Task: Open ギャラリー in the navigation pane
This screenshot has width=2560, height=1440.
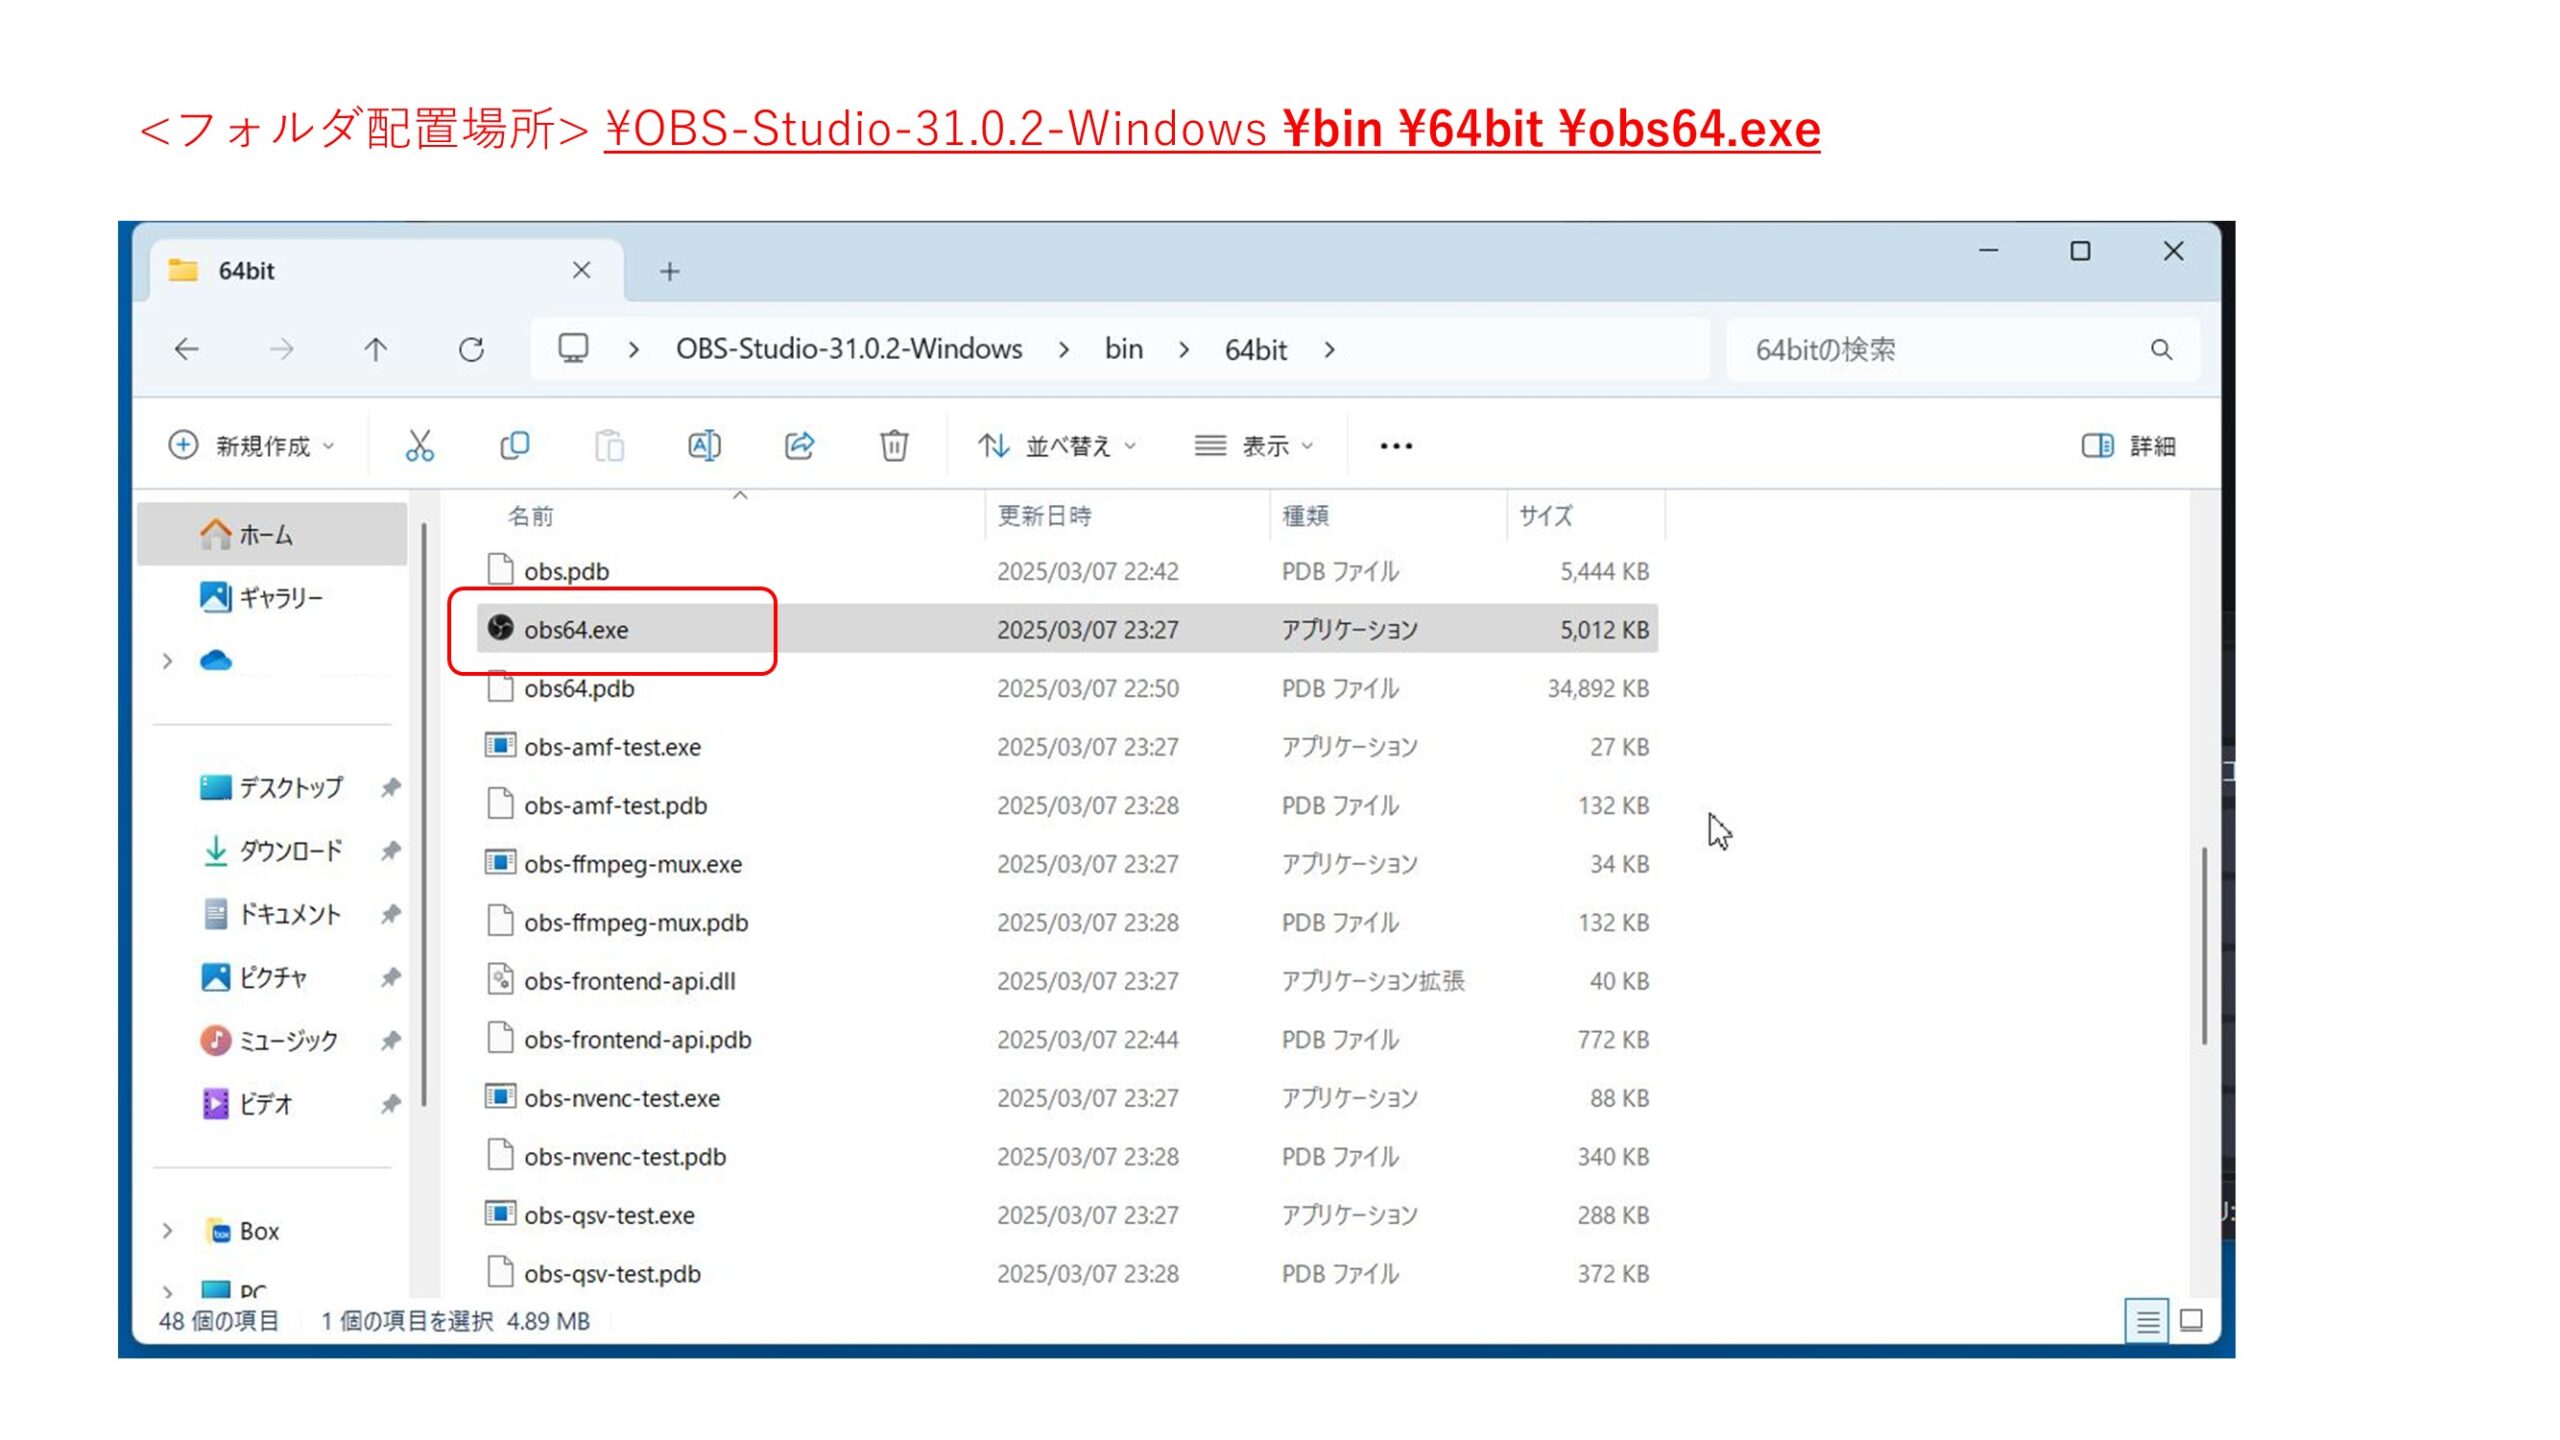Action: click(272, 598)
